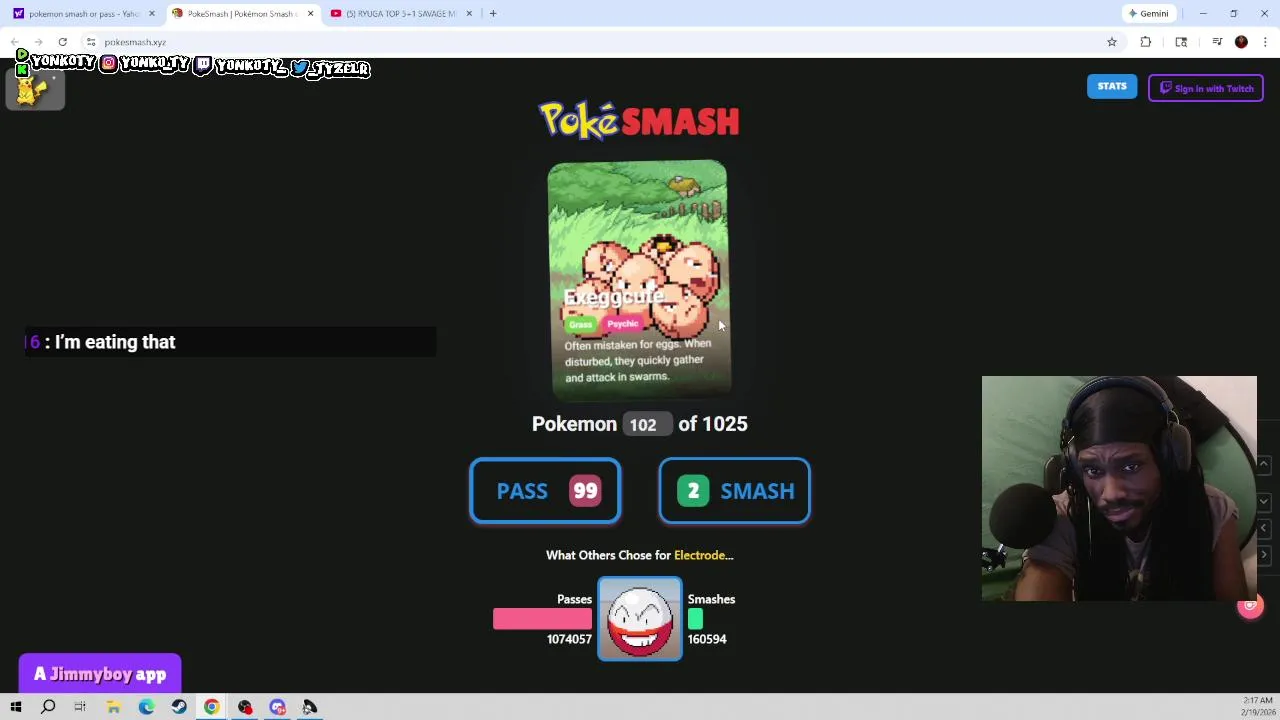Viewport: 1280px width, 720px height.
Task: Edit the Pokémon number field showing 102
Action: [647, 424]
